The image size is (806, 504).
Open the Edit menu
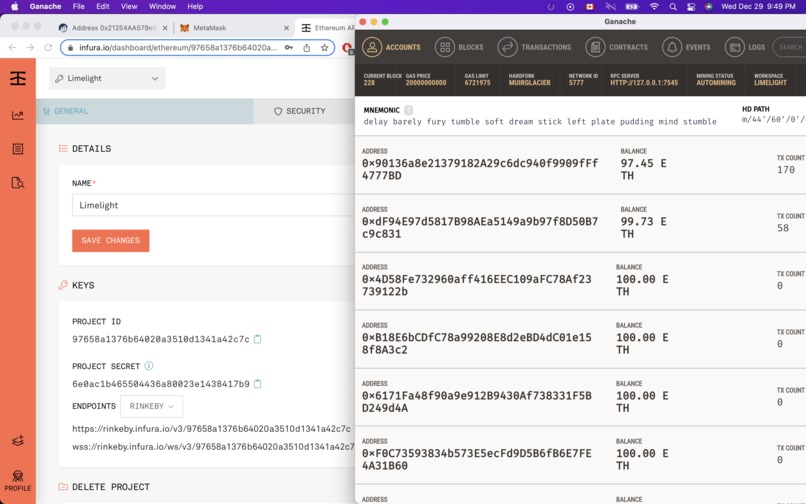(x=102, y=6)
